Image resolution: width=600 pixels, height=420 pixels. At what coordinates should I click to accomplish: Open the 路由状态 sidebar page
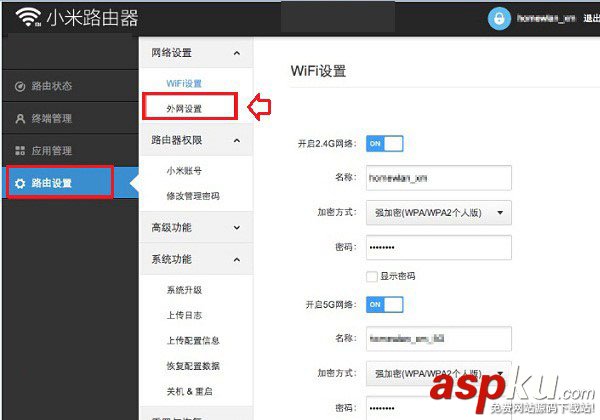pos(70,86)
